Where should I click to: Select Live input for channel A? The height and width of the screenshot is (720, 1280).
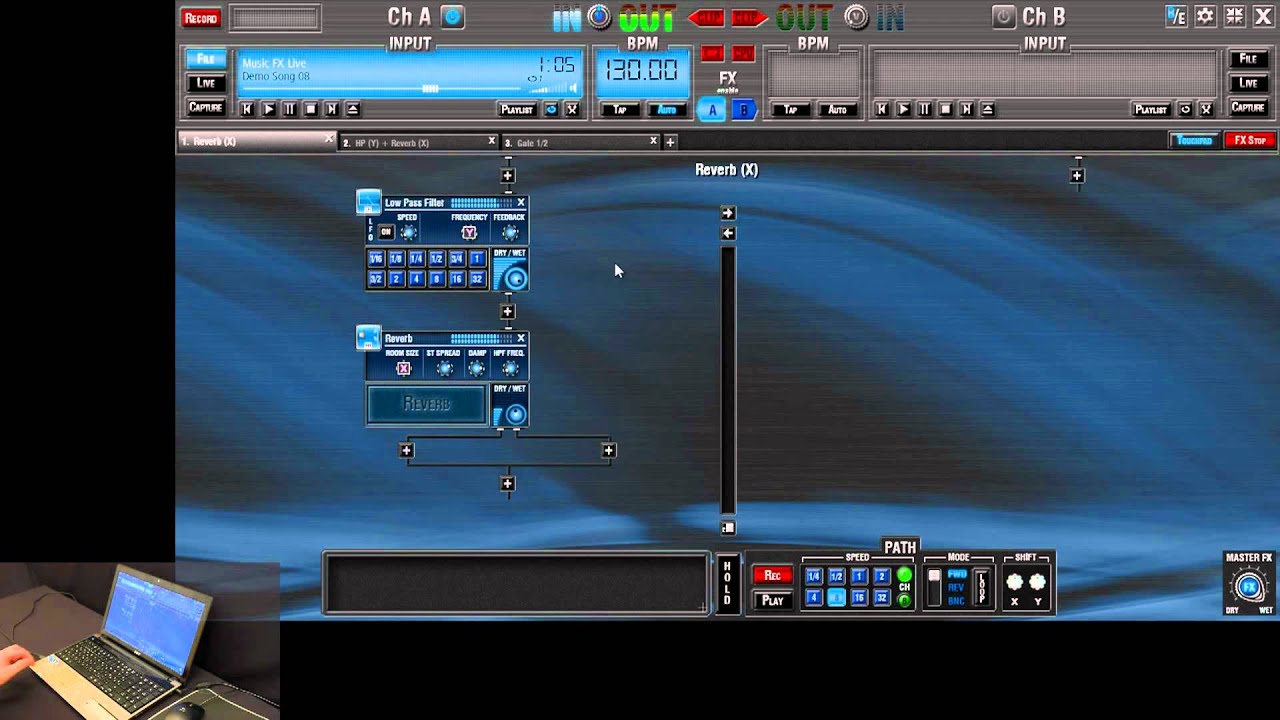[x=205, y=83]
